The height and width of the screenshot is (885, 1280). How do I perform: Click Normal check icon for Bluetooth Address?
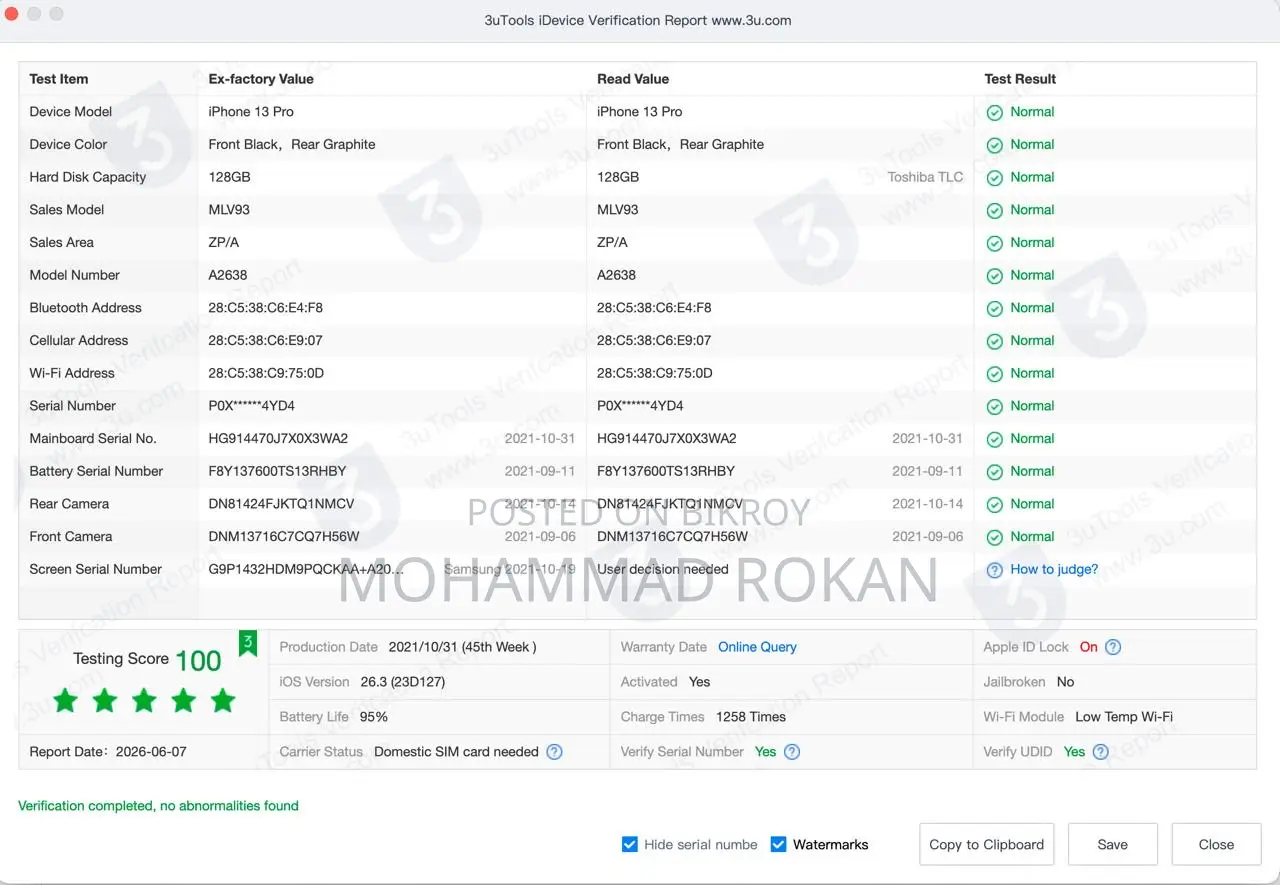994,308
